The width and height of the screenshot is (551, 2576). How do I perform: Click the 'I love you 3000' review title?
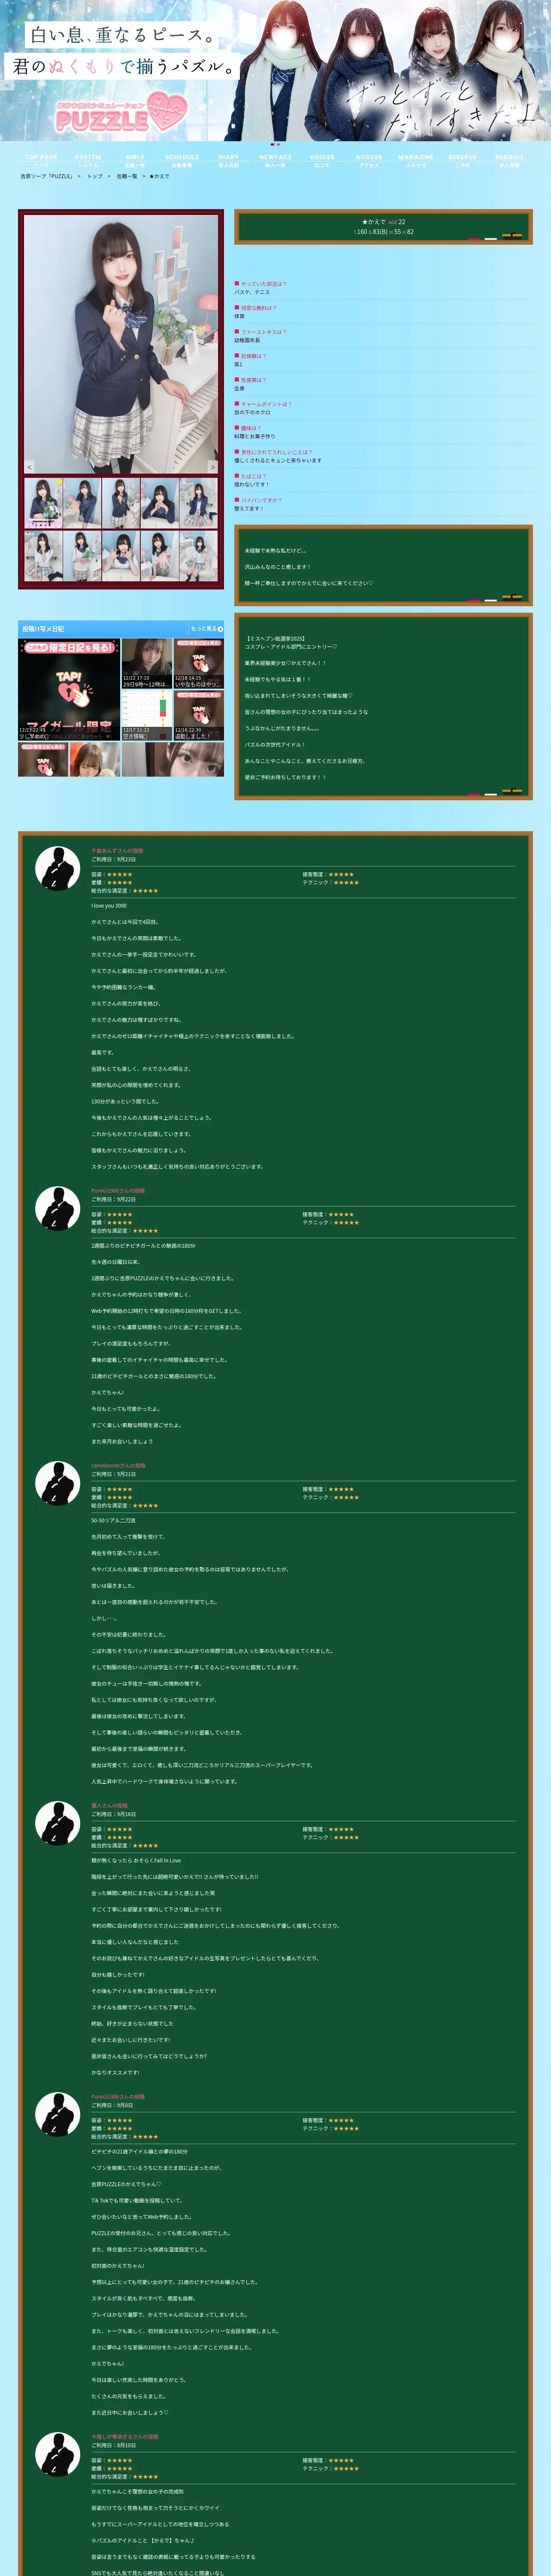pyautogui.click(x=109, y=906)
